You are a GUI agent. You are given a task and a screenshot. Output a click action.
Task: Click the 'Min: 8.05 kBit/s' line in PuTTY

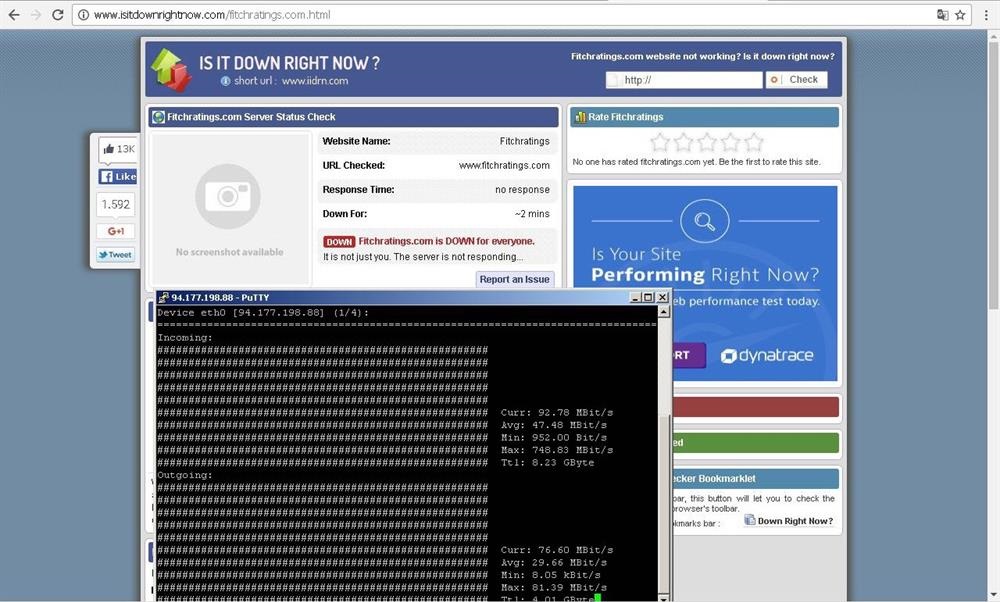click(x=550, y=575)
